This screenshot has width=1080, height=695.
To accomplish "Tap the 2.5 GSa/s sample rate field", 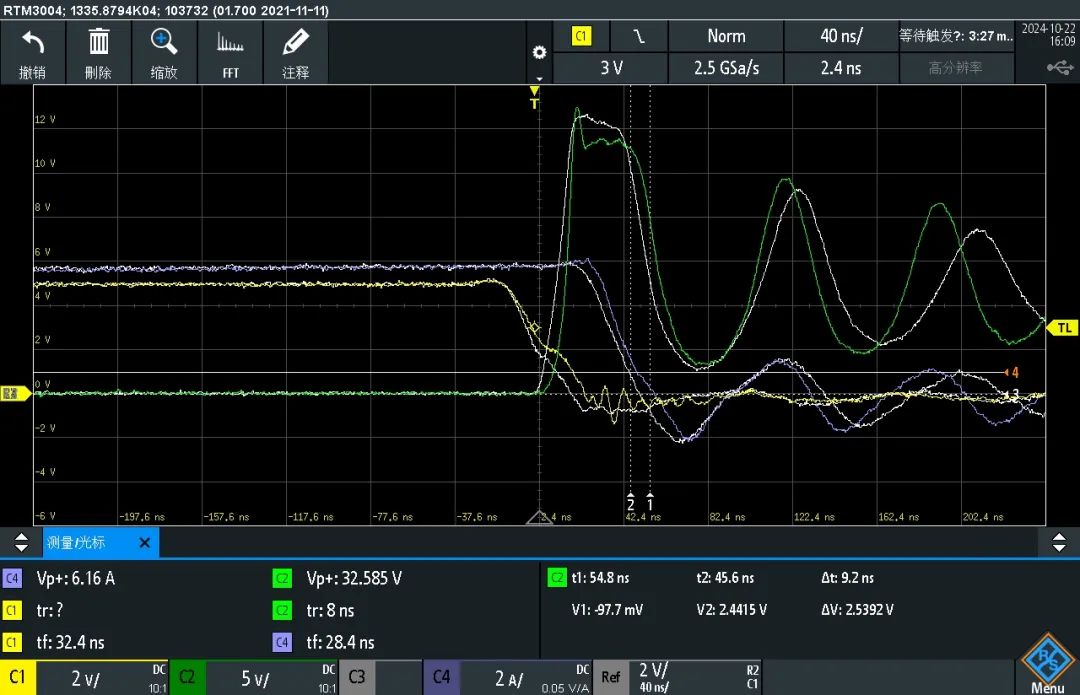I will point(726,68).
